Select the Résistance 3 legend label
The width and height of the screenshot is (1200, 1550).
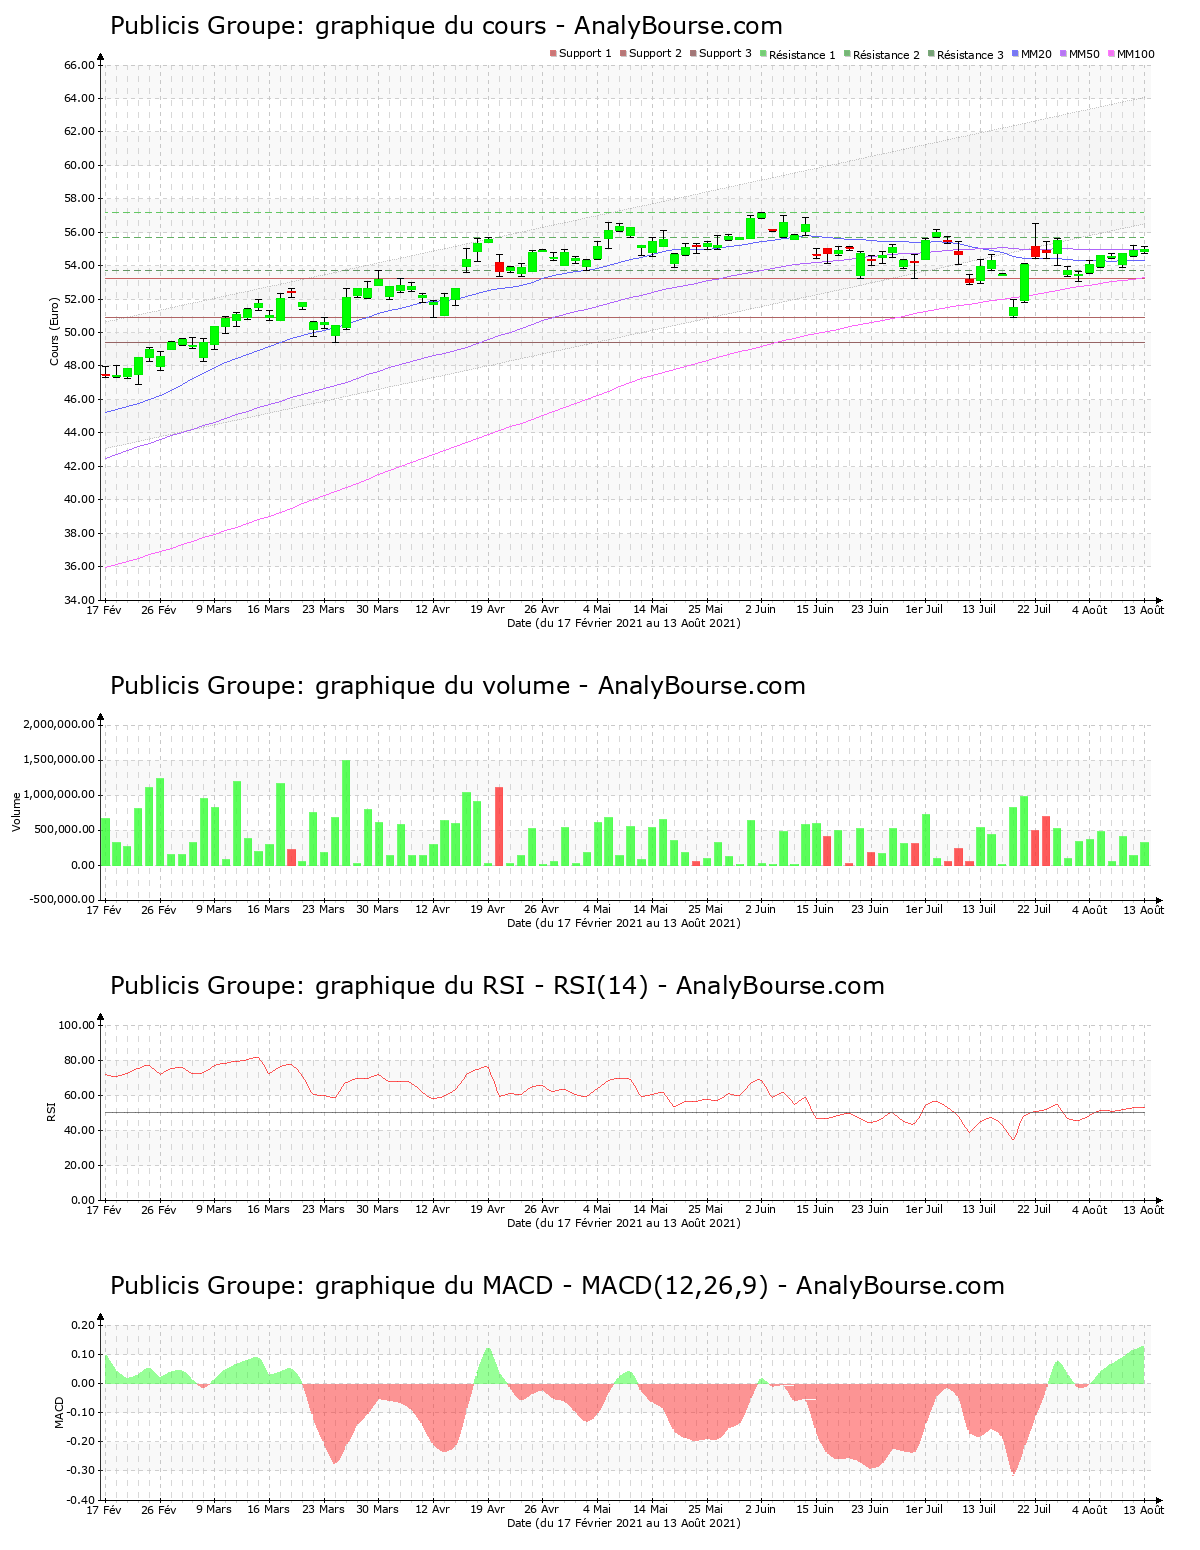970,55
